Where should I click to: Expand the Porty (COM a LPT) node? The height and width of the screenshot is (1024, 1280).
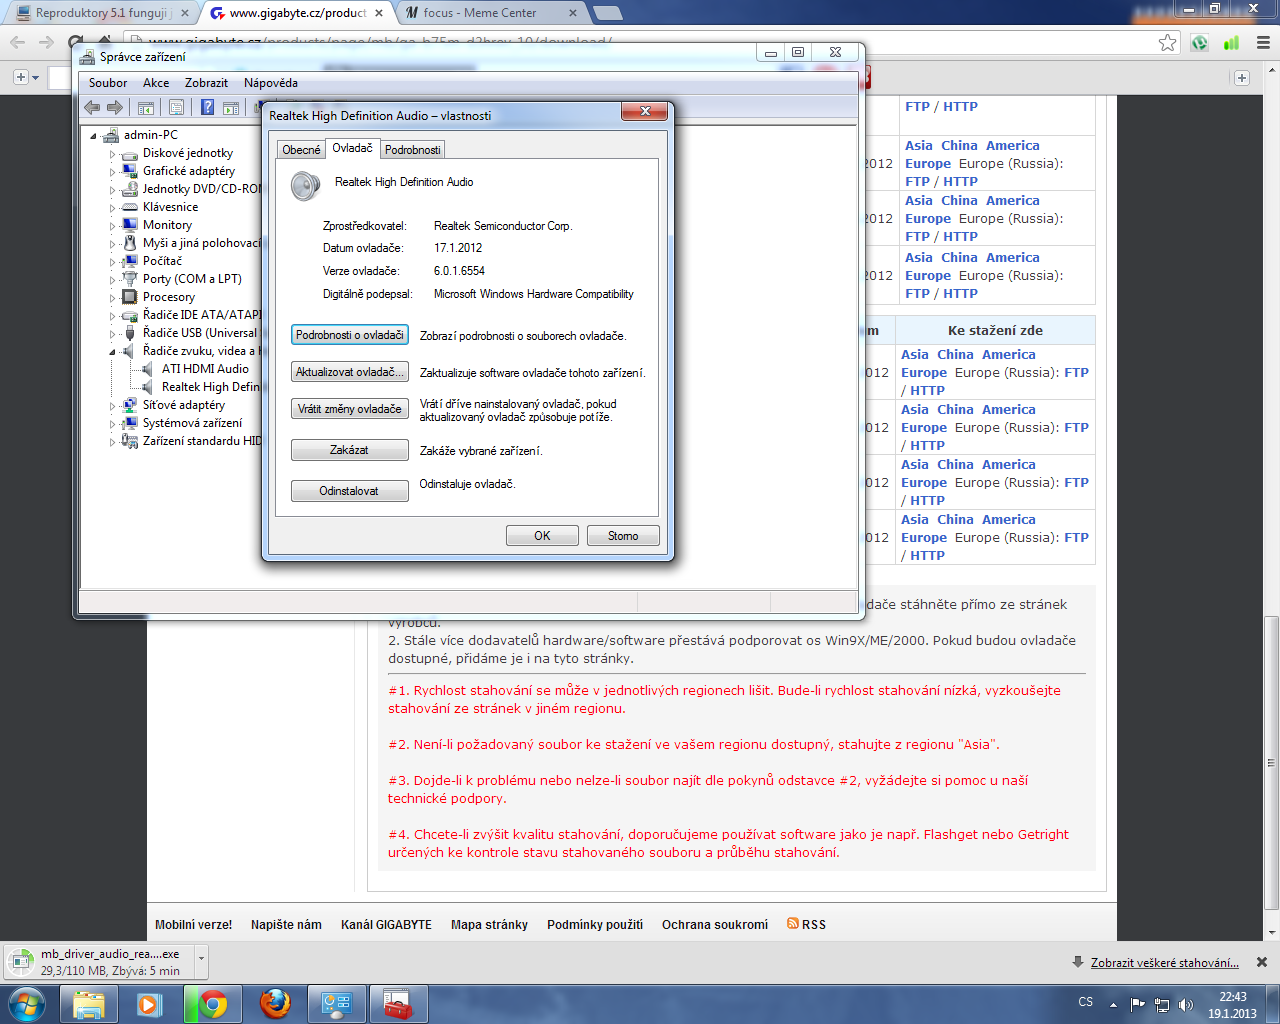pyautogui.click(x=113, y=280)
